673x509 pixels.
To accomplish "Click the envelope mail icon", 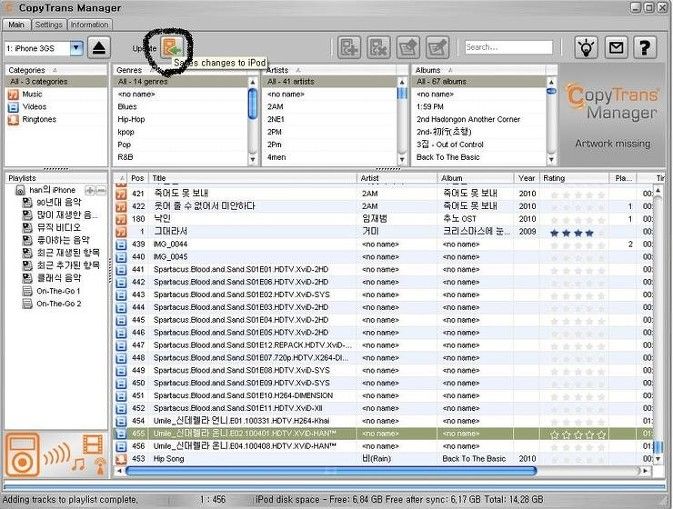I will click(x=616, y=47).
